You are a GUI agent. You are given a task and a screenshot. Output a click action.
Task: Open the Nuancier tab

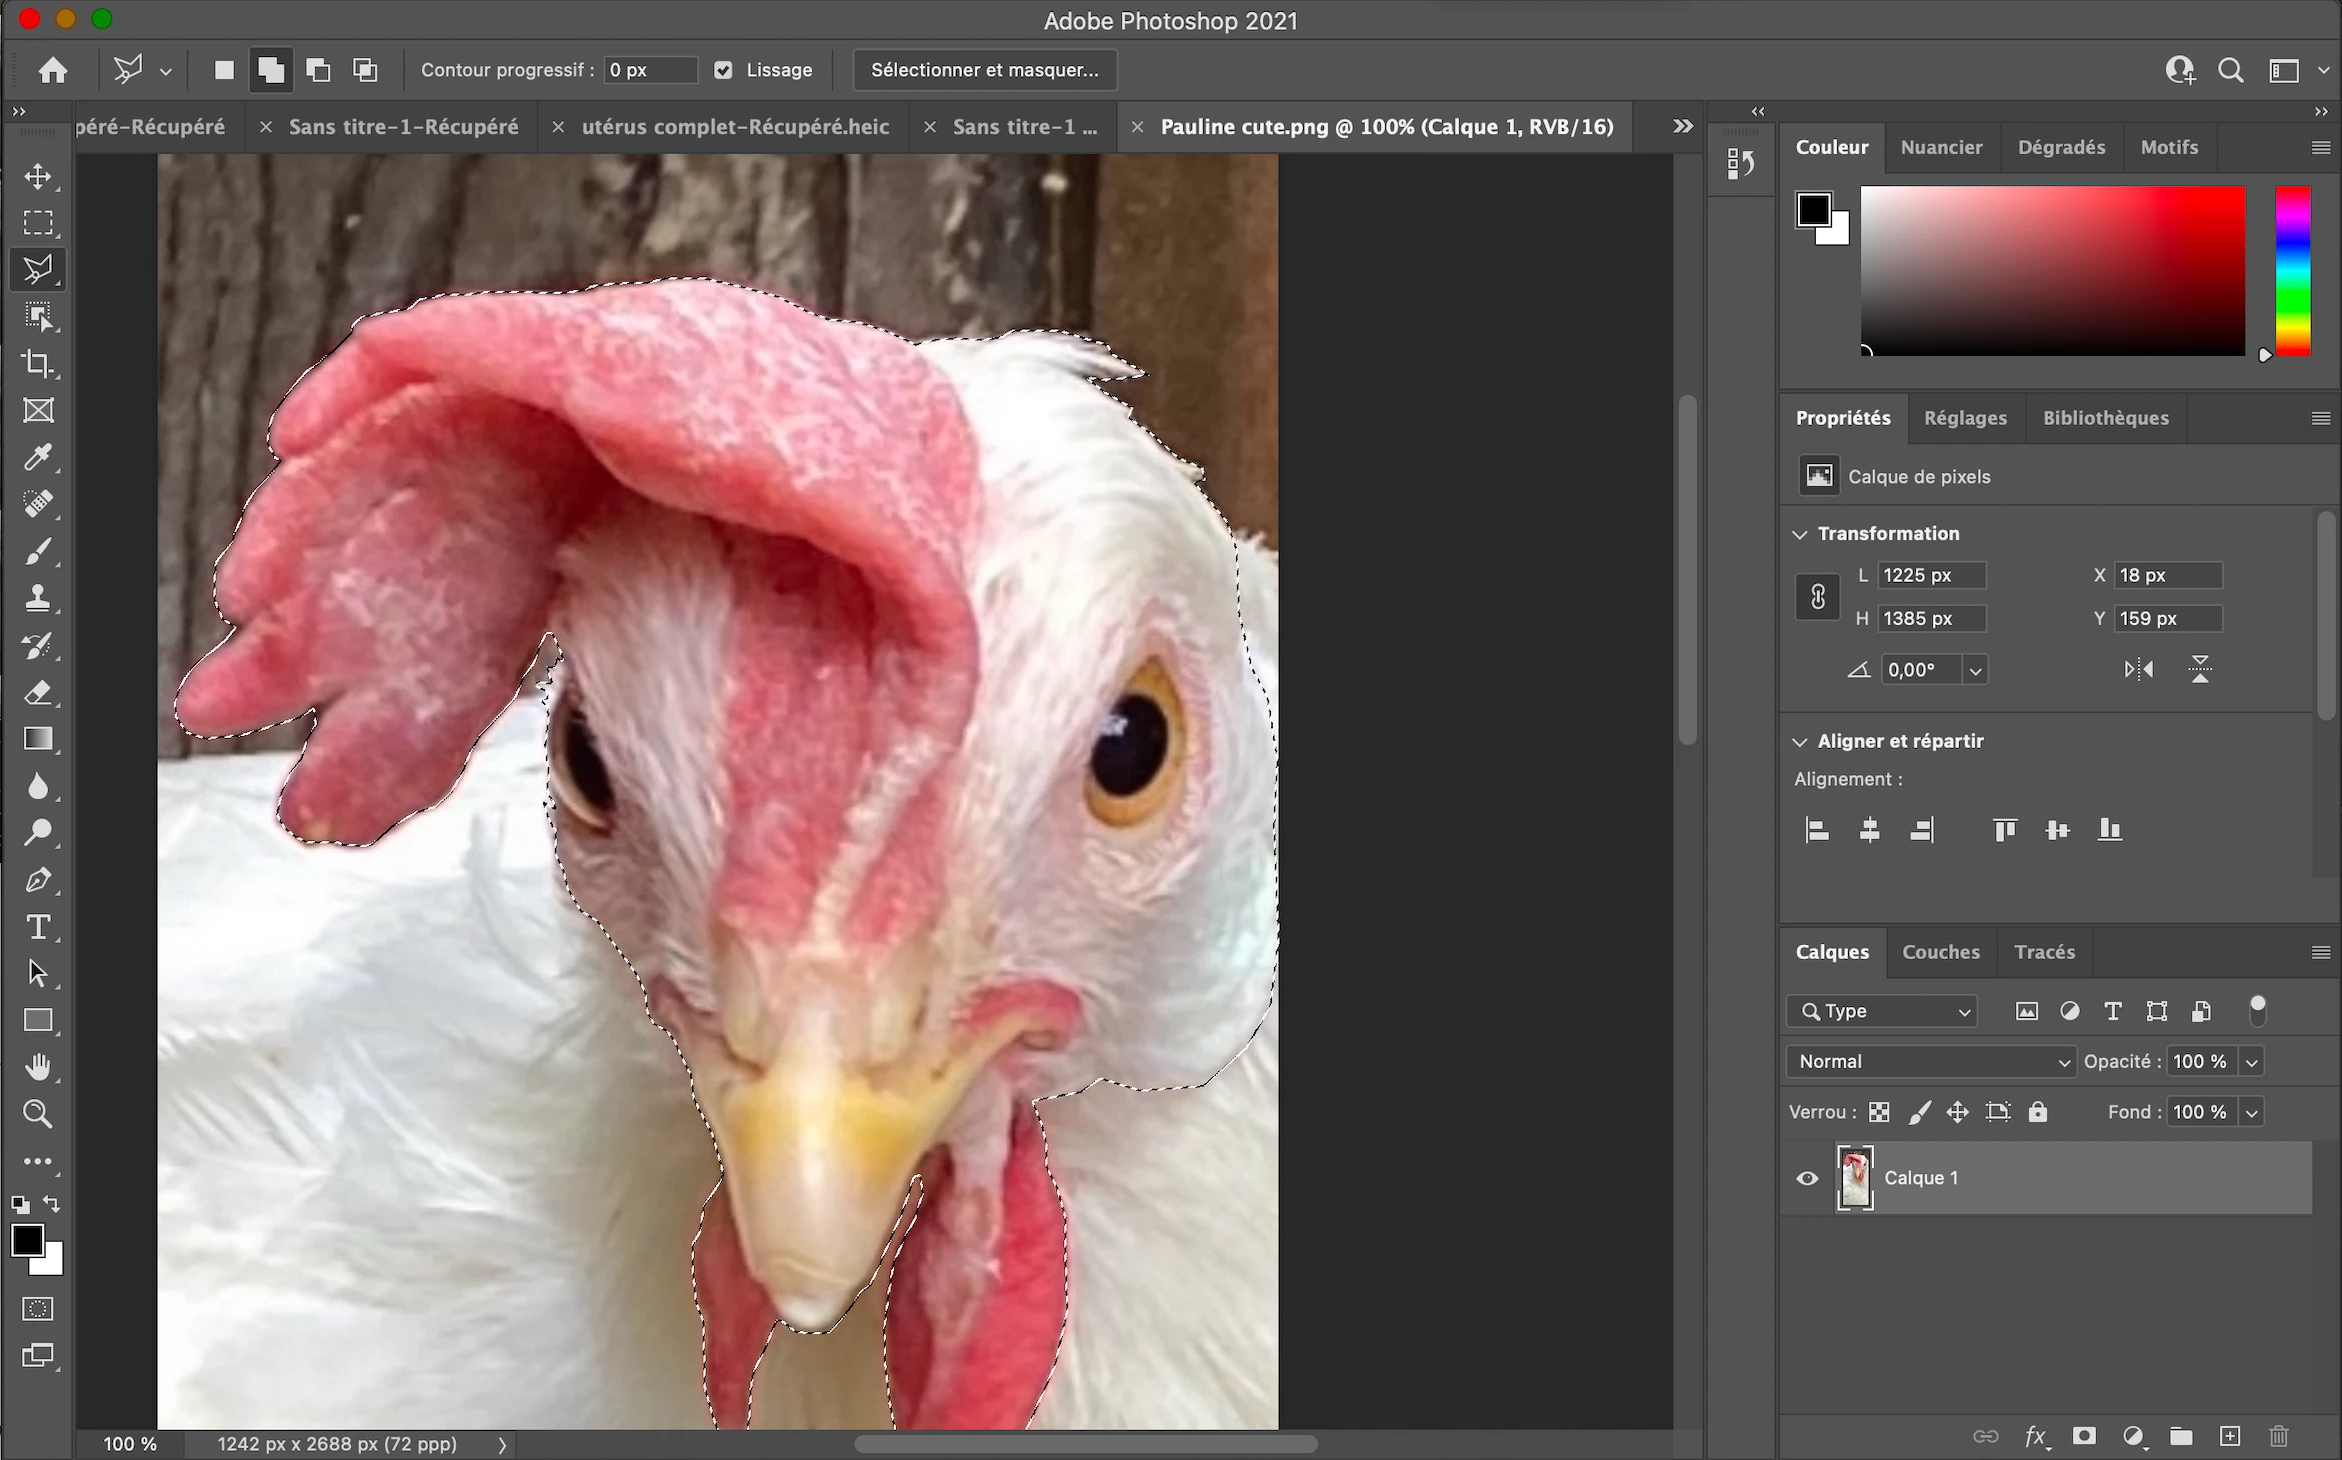1940,147
